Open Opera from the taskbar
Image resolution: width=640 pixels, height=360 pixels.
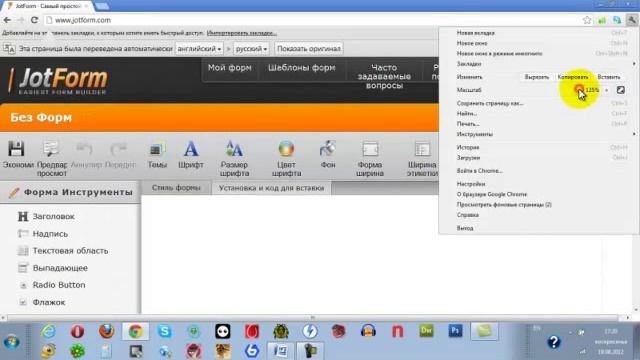click(x=77, y=331)
